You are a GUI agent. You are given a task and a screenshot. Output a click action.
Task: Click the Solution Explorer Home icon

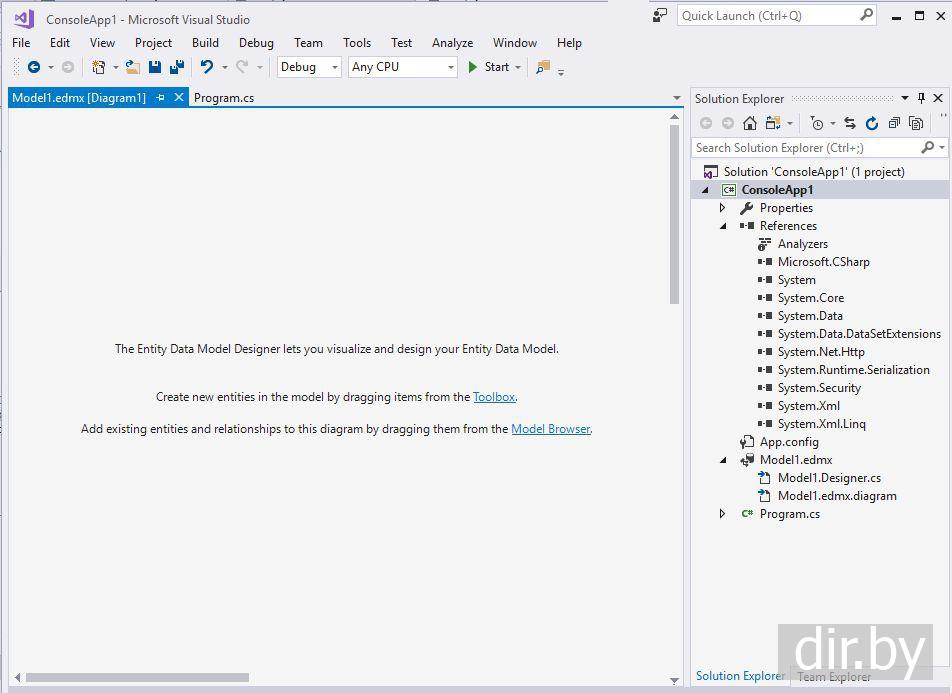pos(749,123)
